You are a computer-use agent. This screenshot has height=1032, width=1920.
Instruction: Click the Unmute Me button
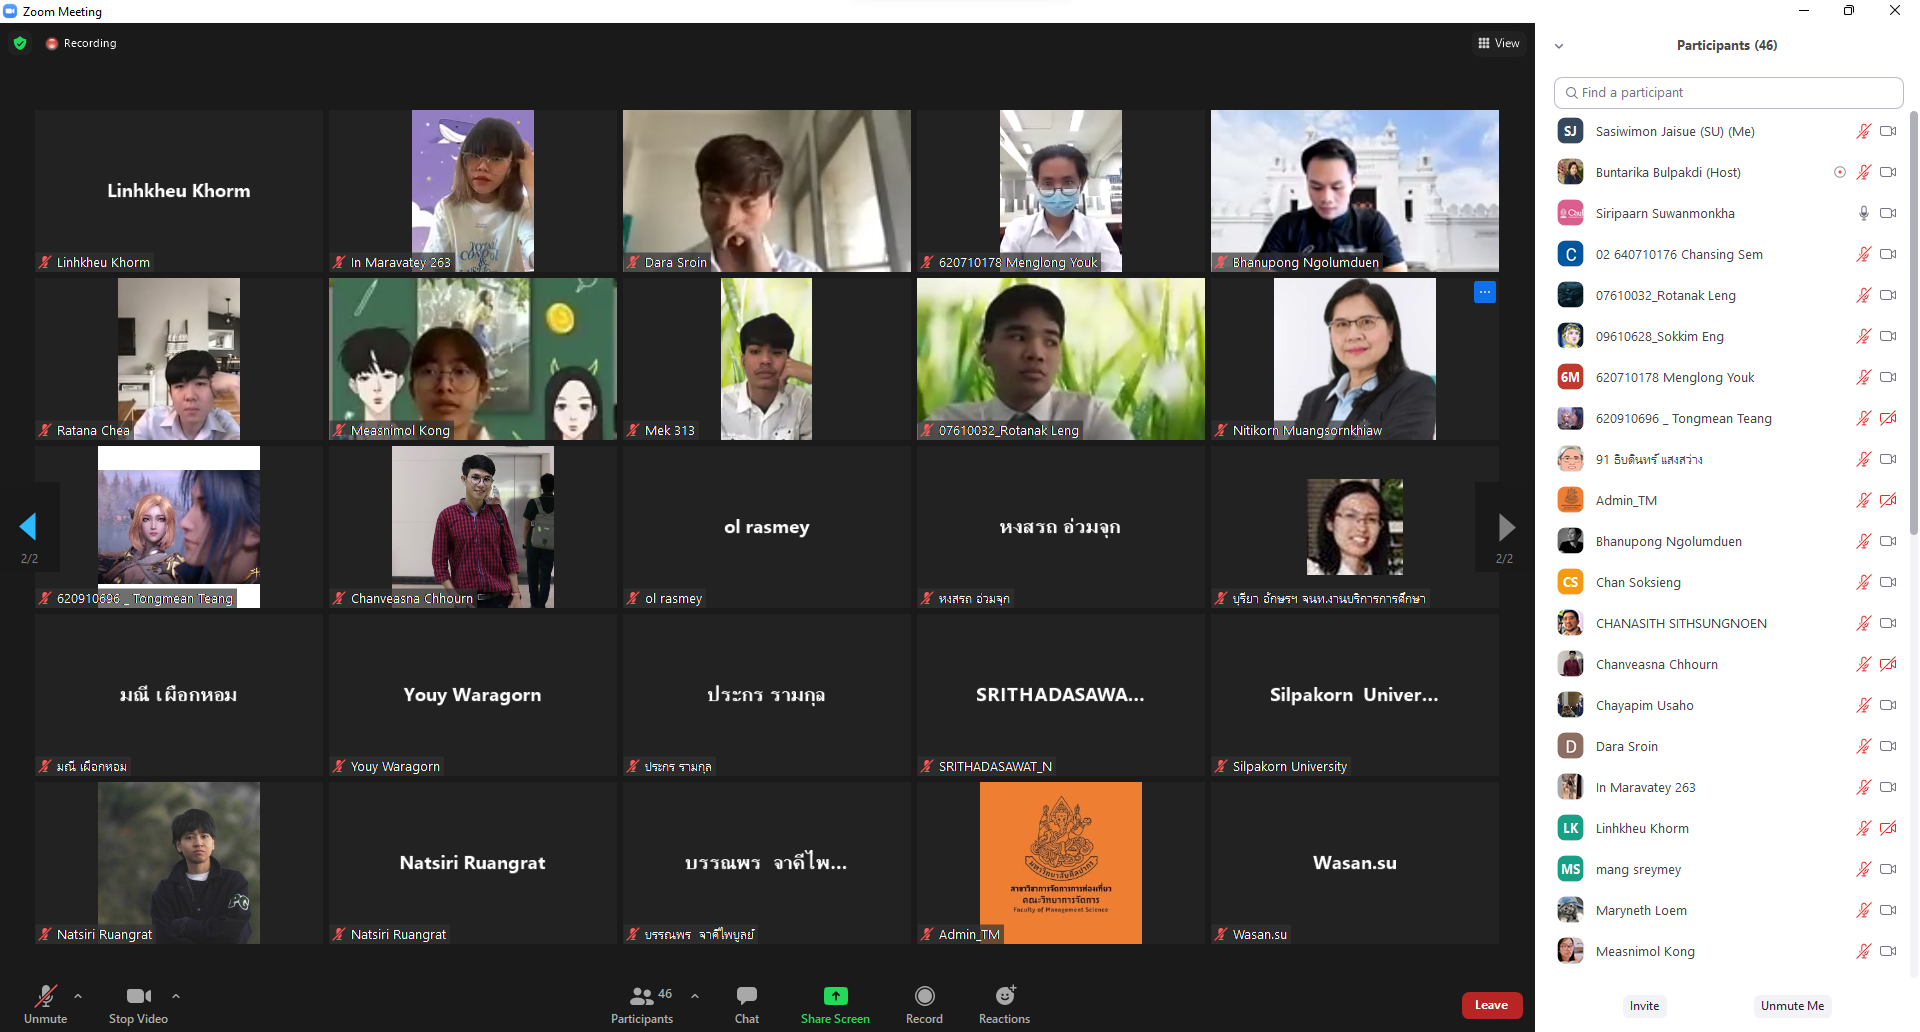click(x=1792, y=1006)
